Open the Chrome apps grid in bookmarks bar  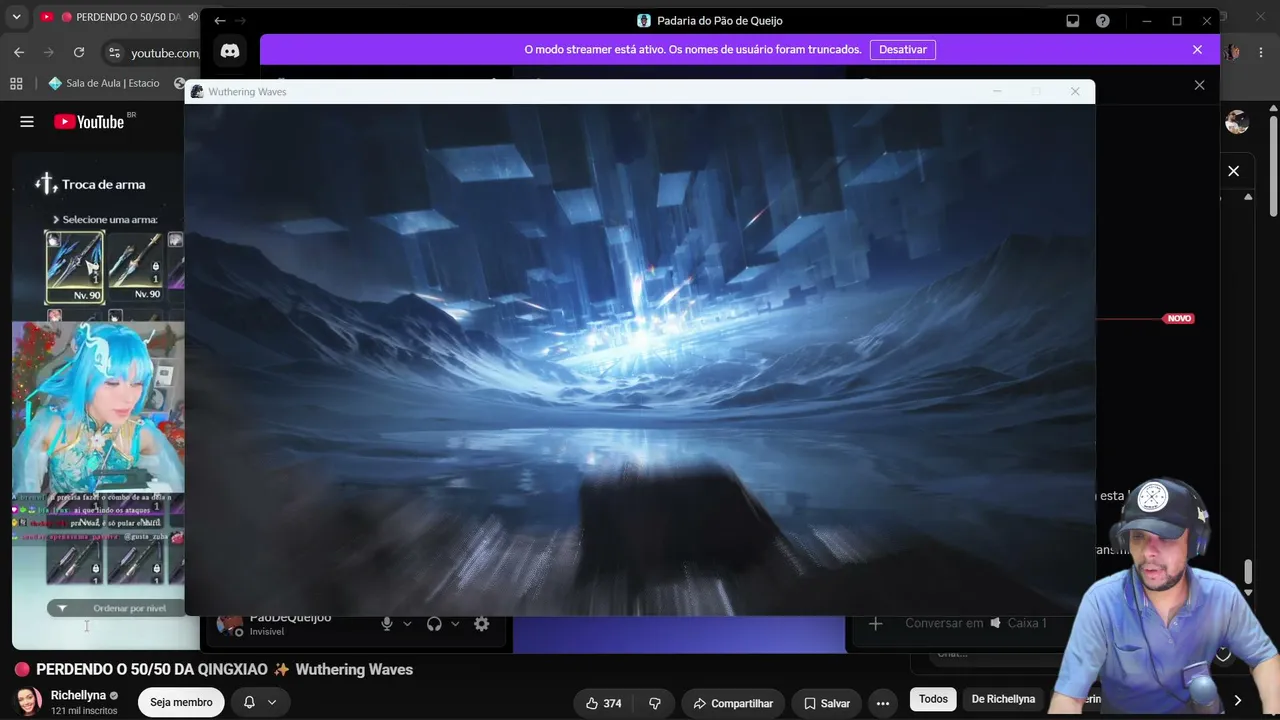click(16, 84)
